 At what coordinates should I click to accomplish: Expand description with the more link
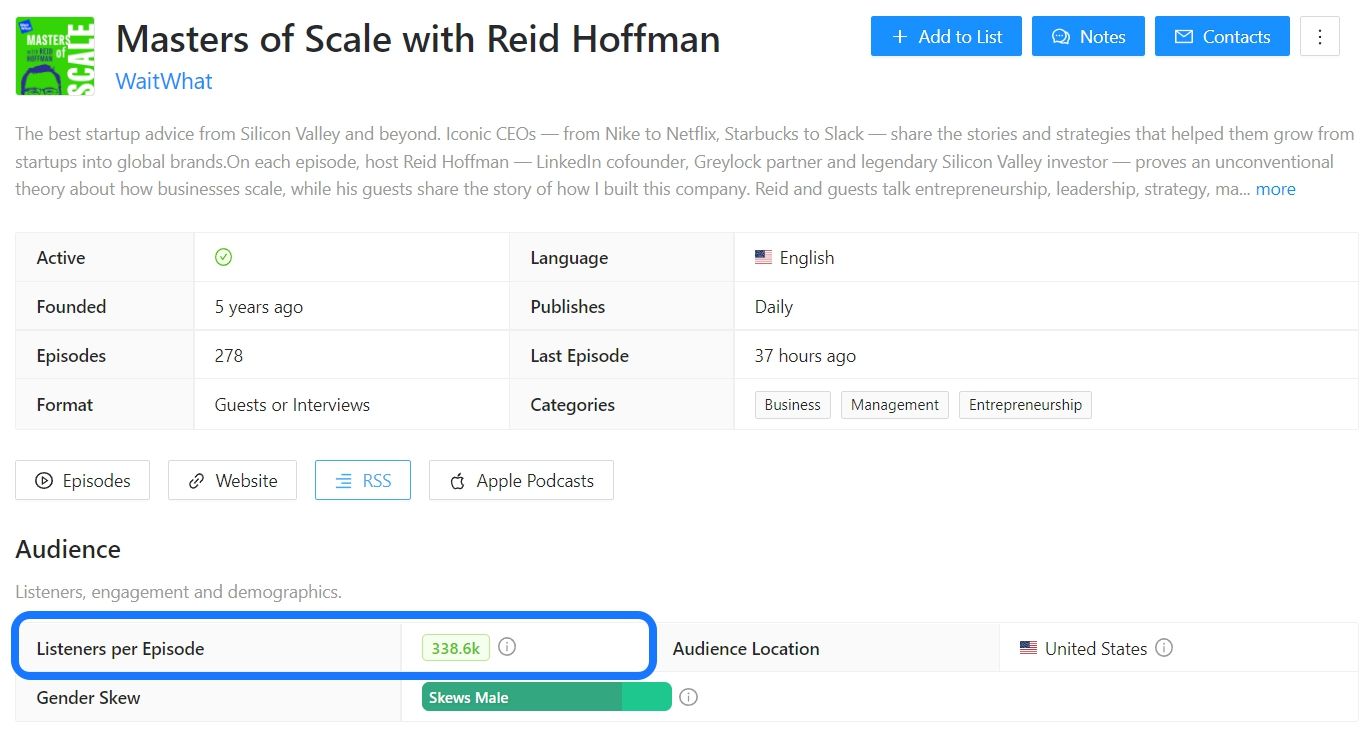pyautogui.click(x=1275, y=189)
